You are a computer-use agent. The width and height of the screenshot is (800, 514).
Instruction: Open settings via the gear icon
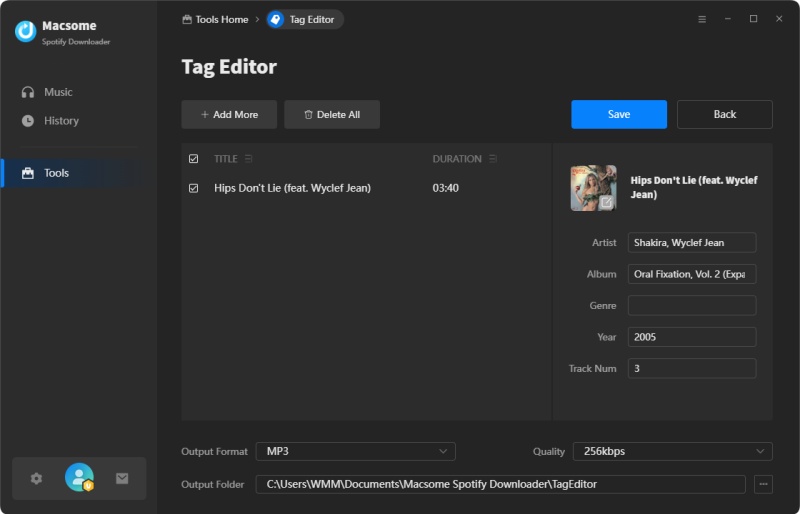36,478
